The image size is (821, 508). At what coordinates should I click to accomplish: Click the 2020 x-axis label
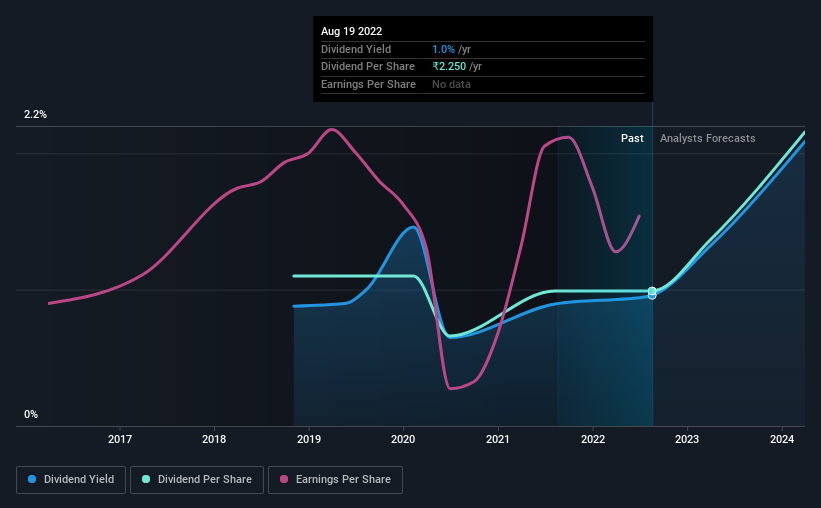pyautogui.click(x=403, y=439)
